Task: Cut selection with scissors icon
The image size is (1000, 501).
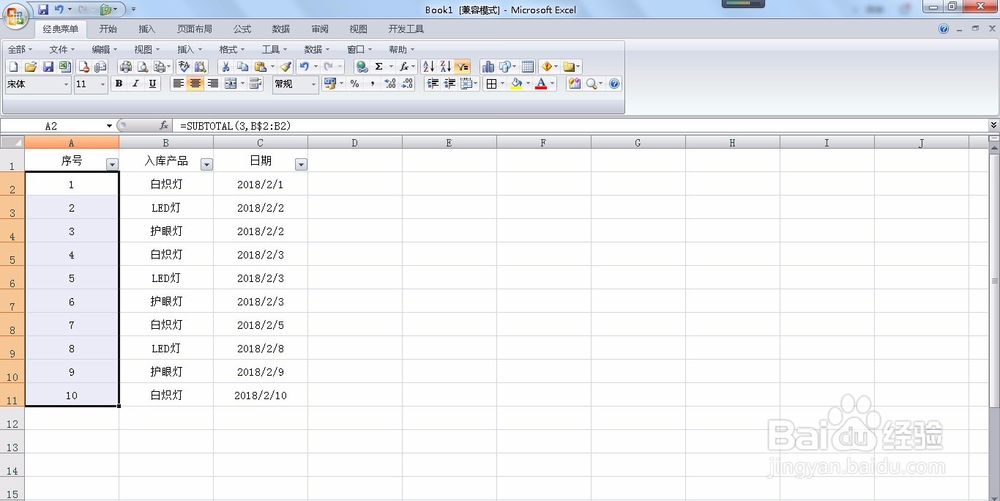Action: point(225,66)
